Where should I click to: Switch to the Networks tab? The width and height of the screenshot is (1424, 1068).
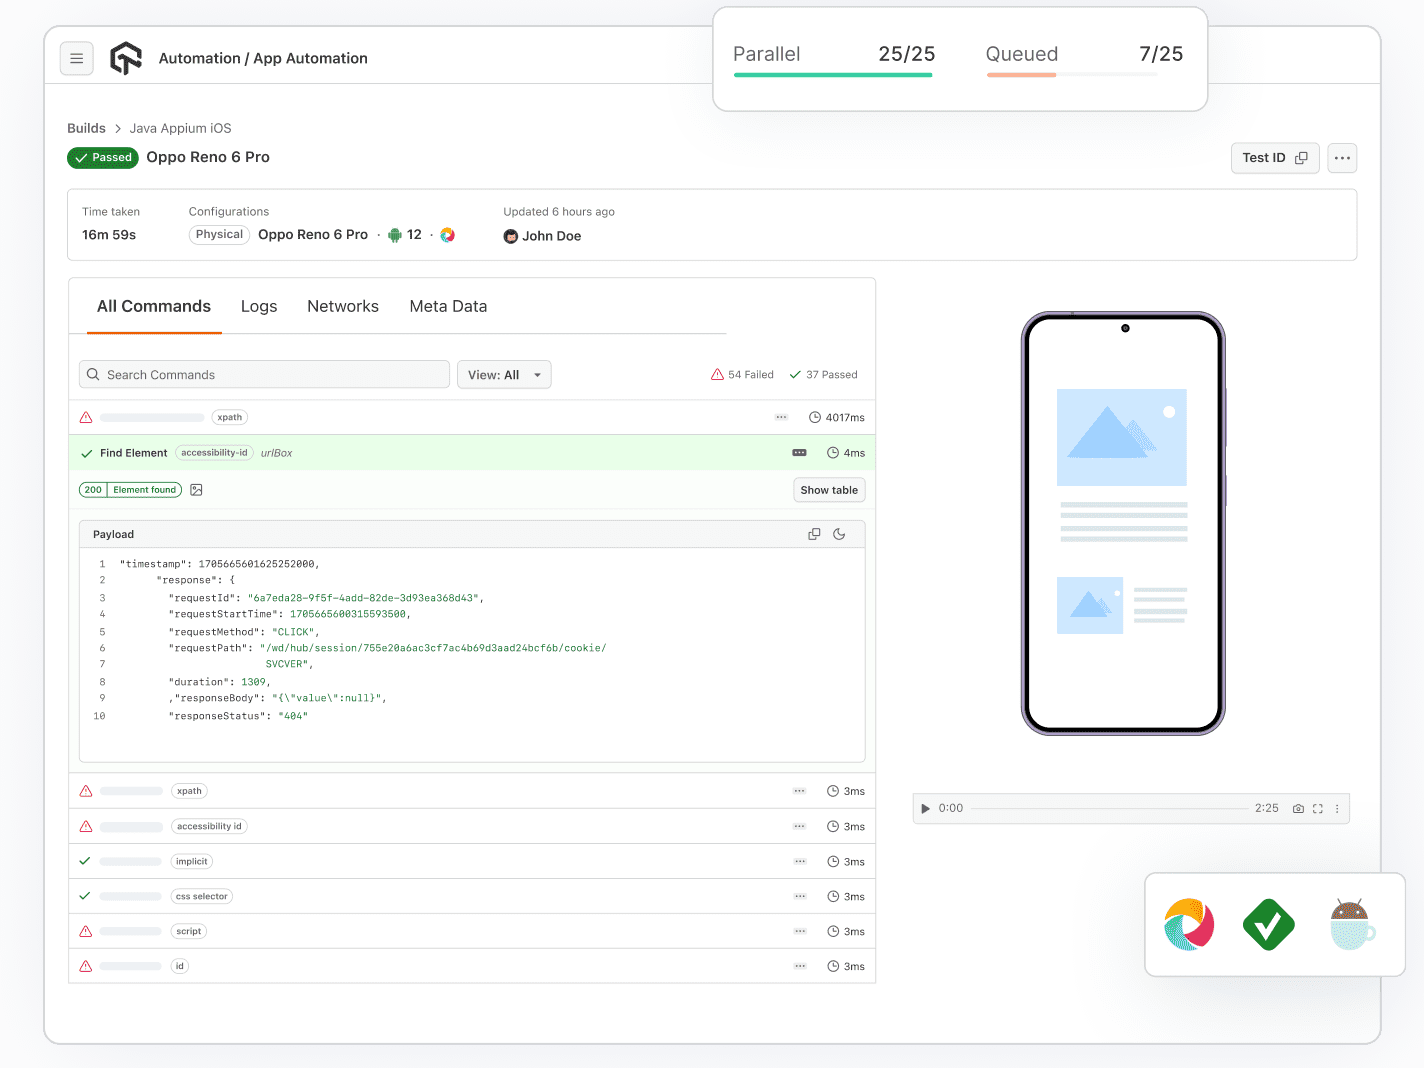[343, 306]
